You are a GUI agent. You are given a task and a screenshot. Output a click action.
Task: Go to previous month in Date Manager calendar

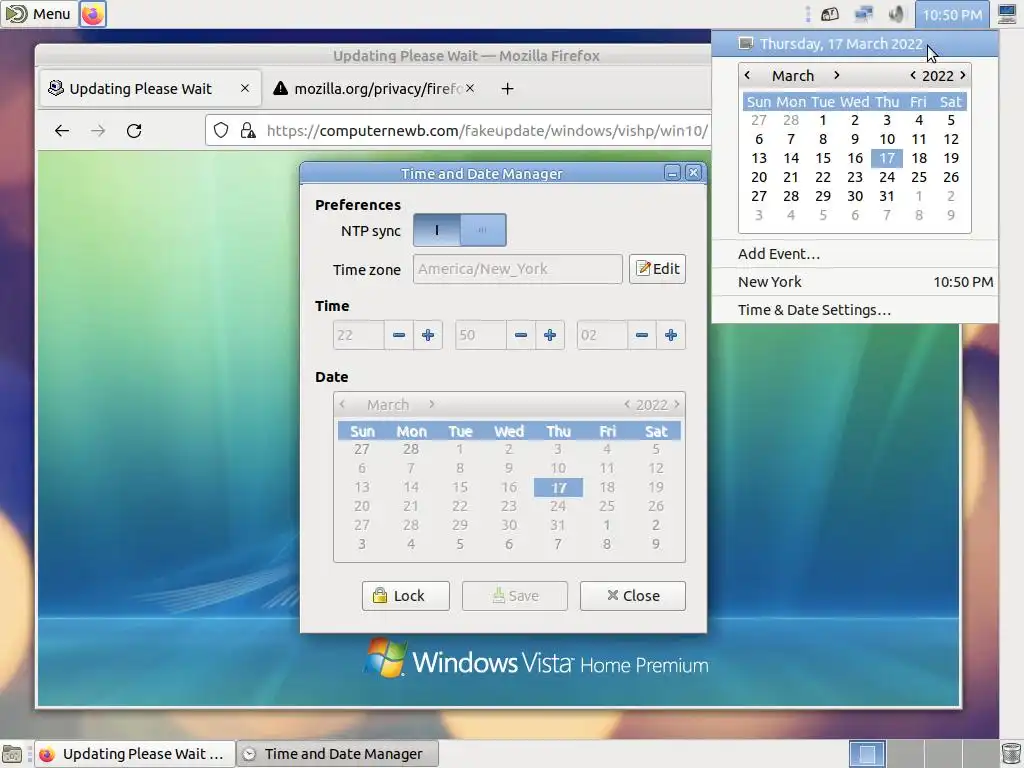click(342, 404)
